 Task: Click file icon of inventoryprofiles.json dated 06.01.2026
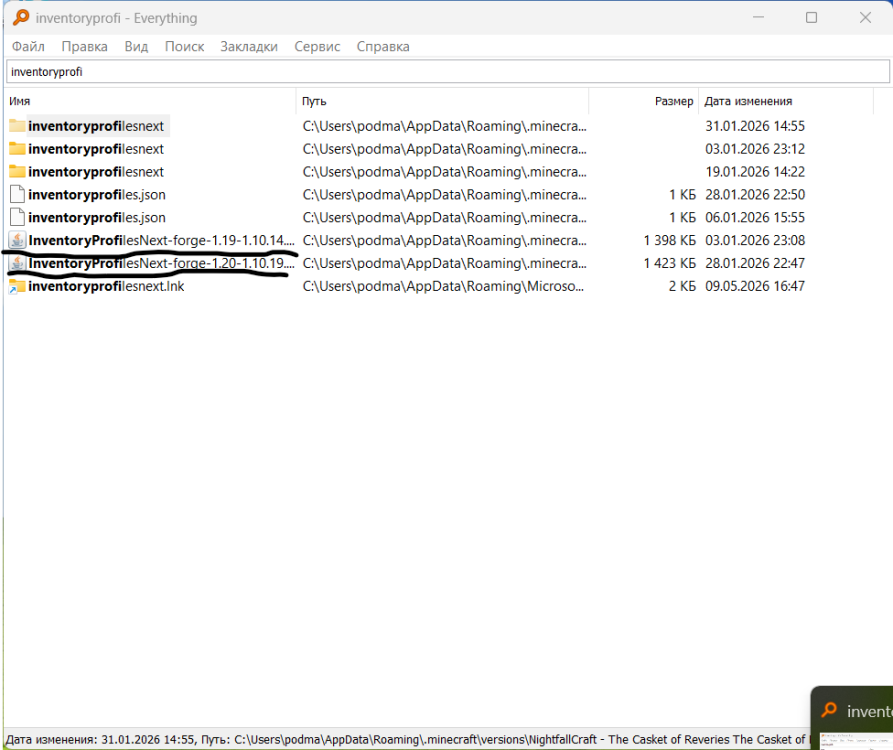point(18,217)
